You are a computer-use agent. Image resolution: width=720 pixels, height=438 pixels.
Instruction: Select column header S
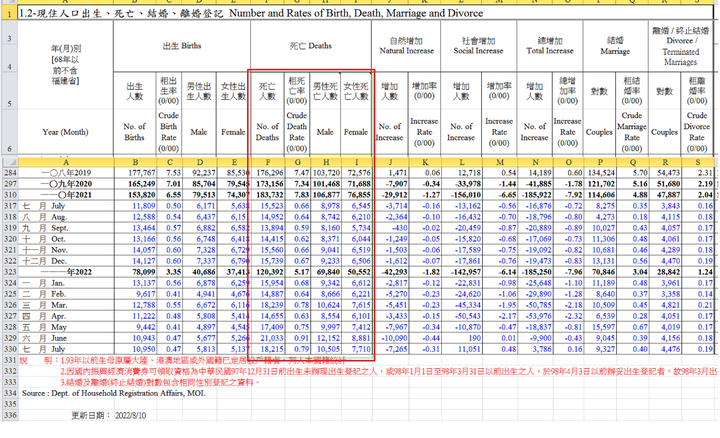pyautogui.click(x=698, y=162)
